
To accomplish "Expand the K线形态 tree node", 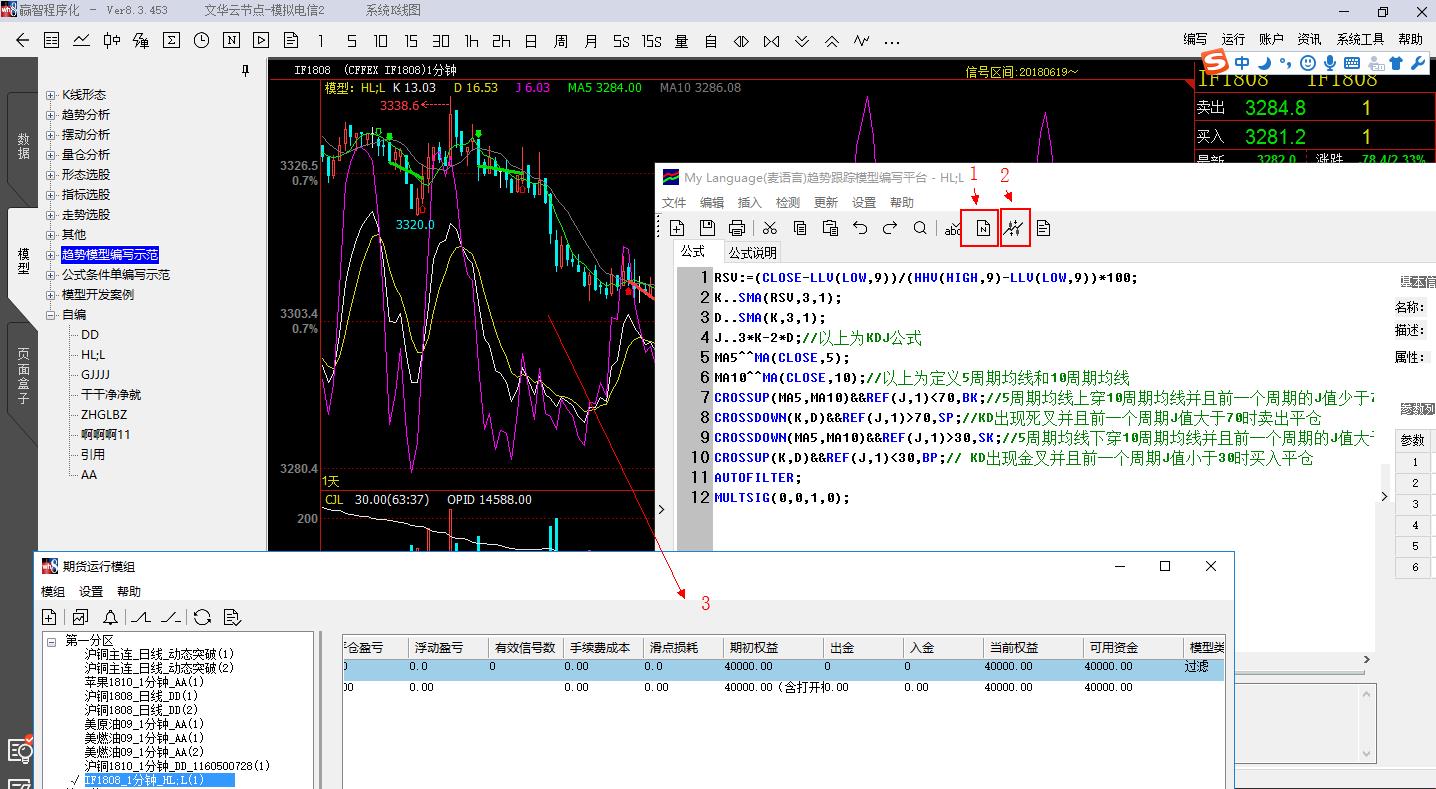I will tap(51, 95).
